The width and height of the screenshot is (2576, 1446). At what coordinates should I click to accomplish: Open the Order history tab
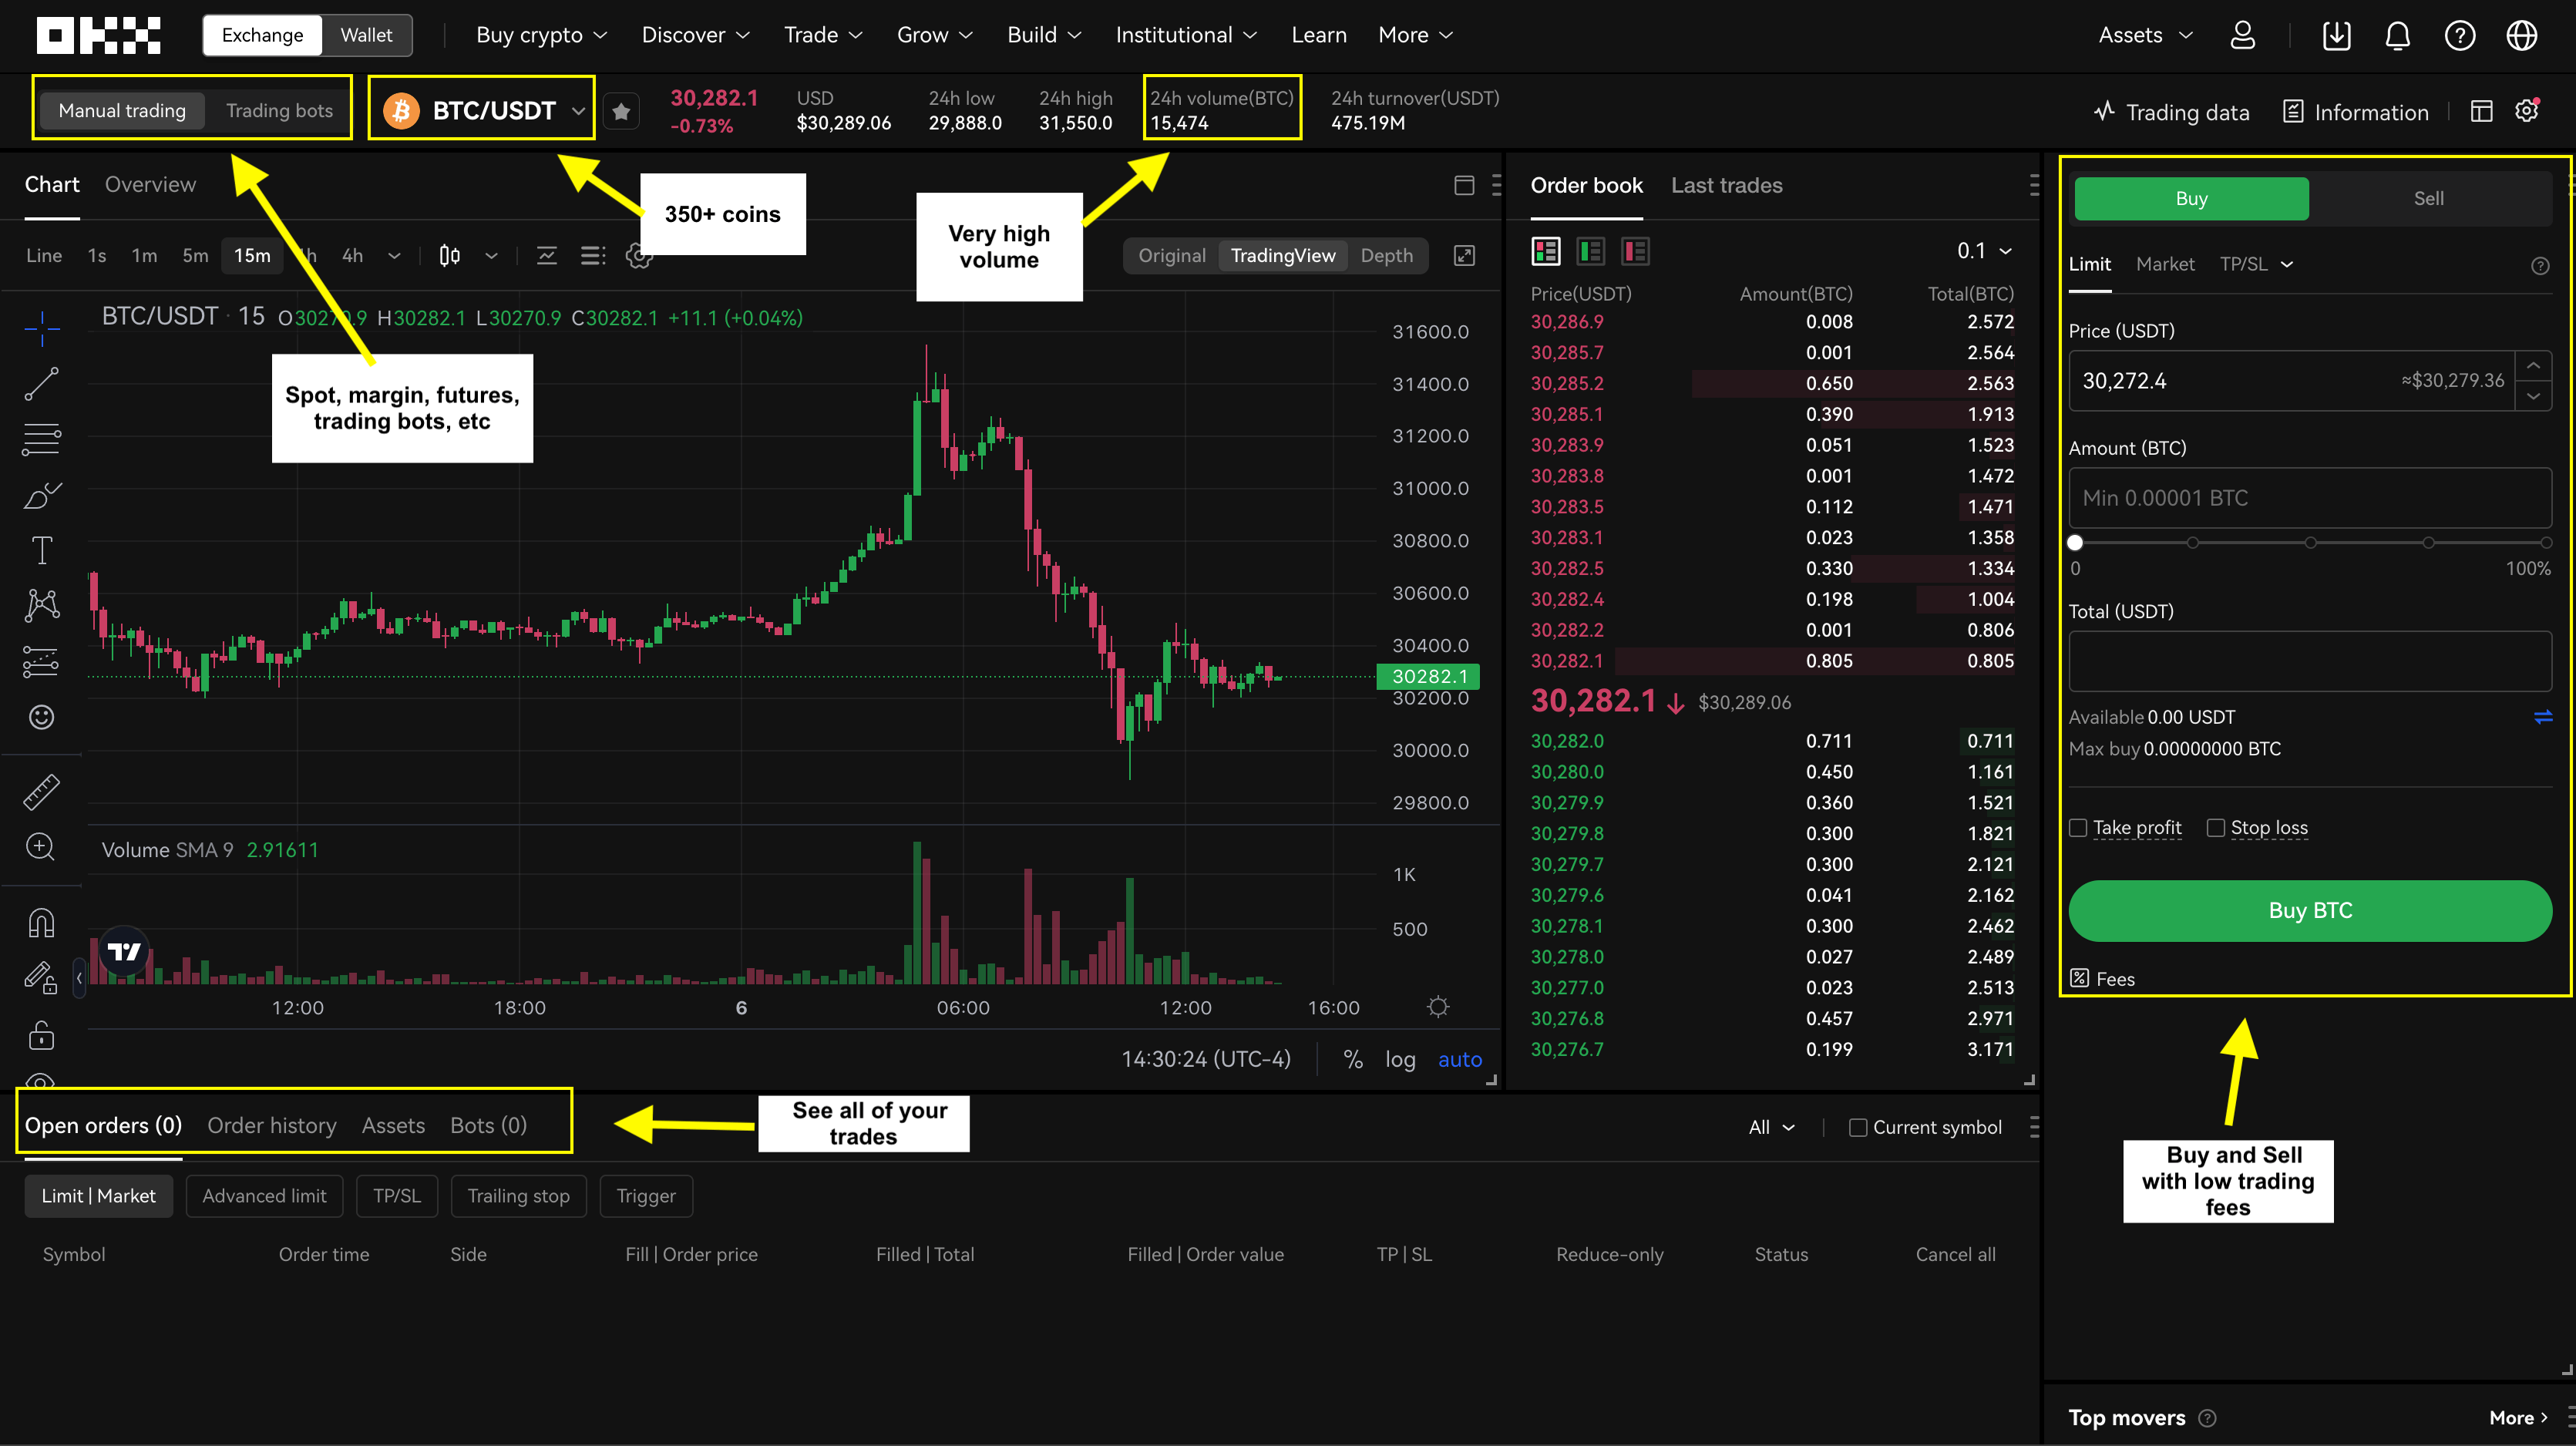(272, 1126)
